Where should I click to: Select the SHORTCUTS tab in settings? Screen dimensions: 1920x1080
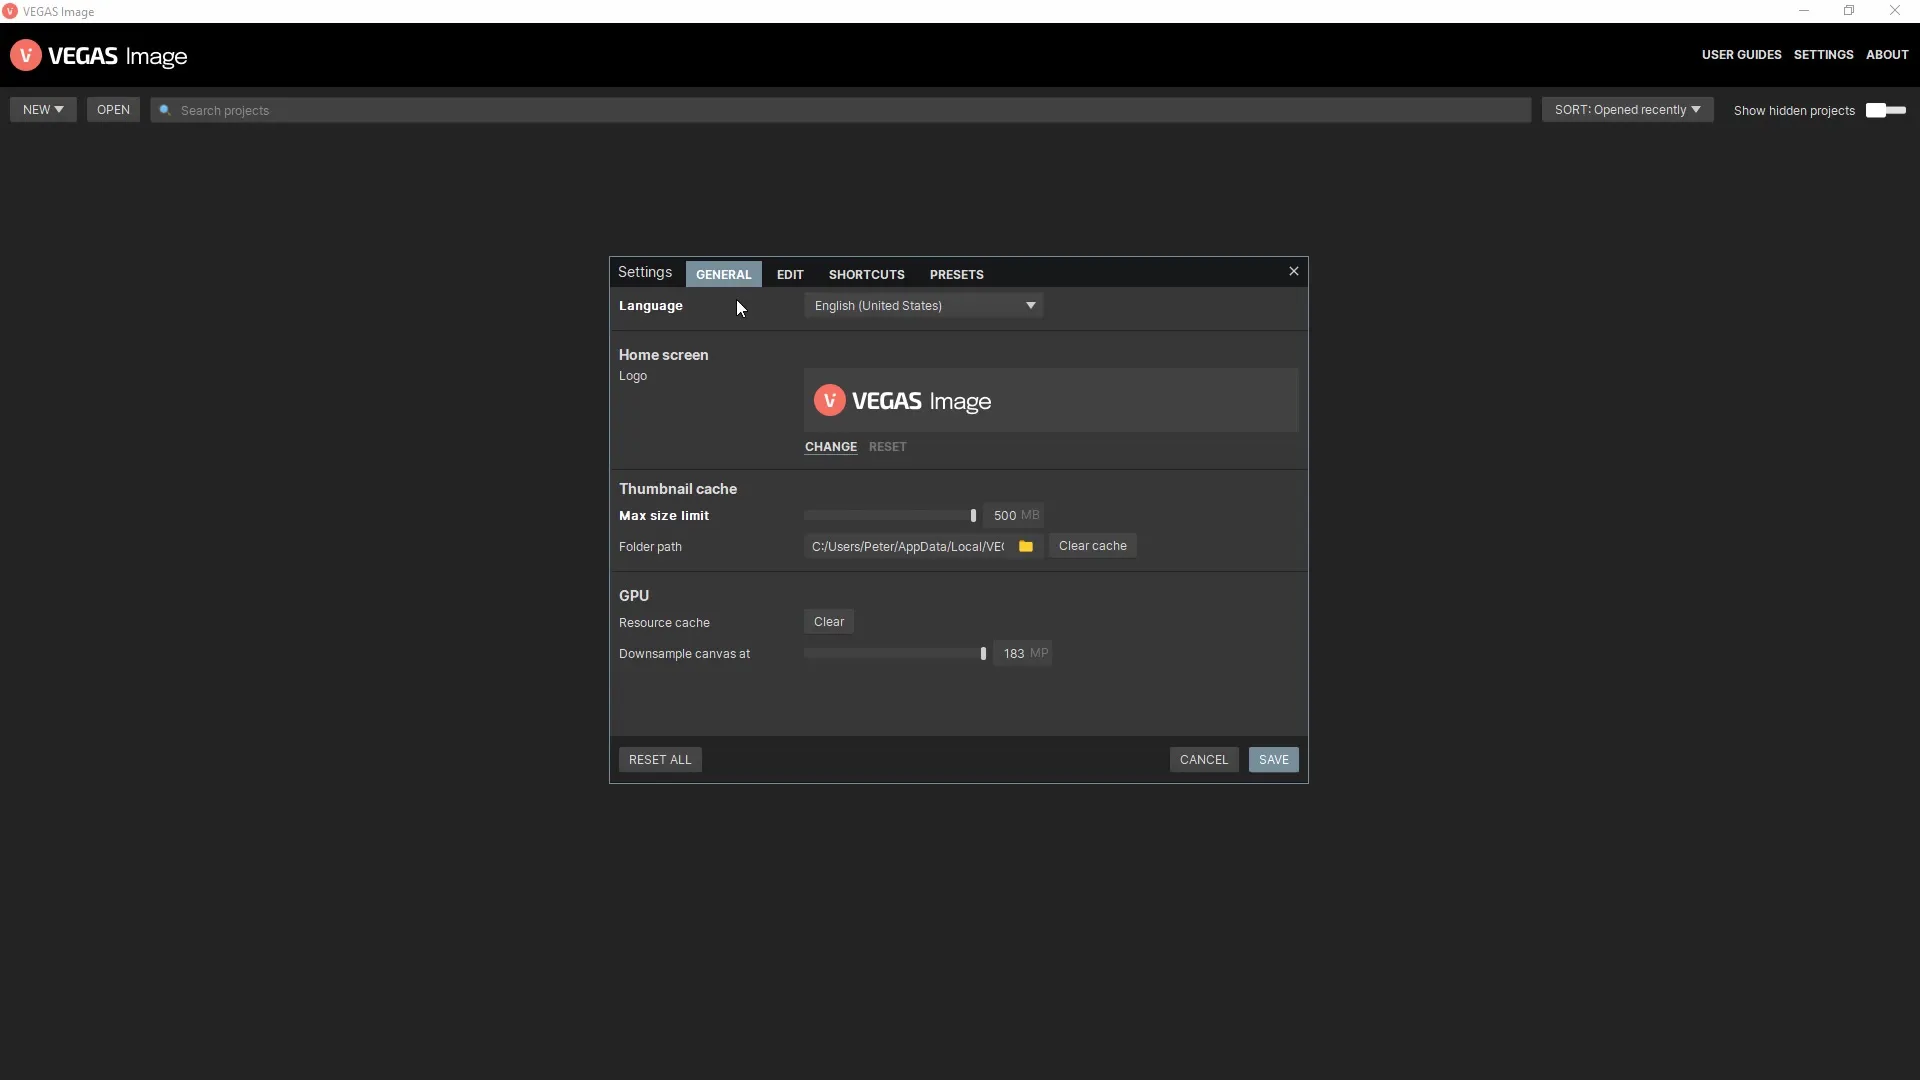point(866,274)
